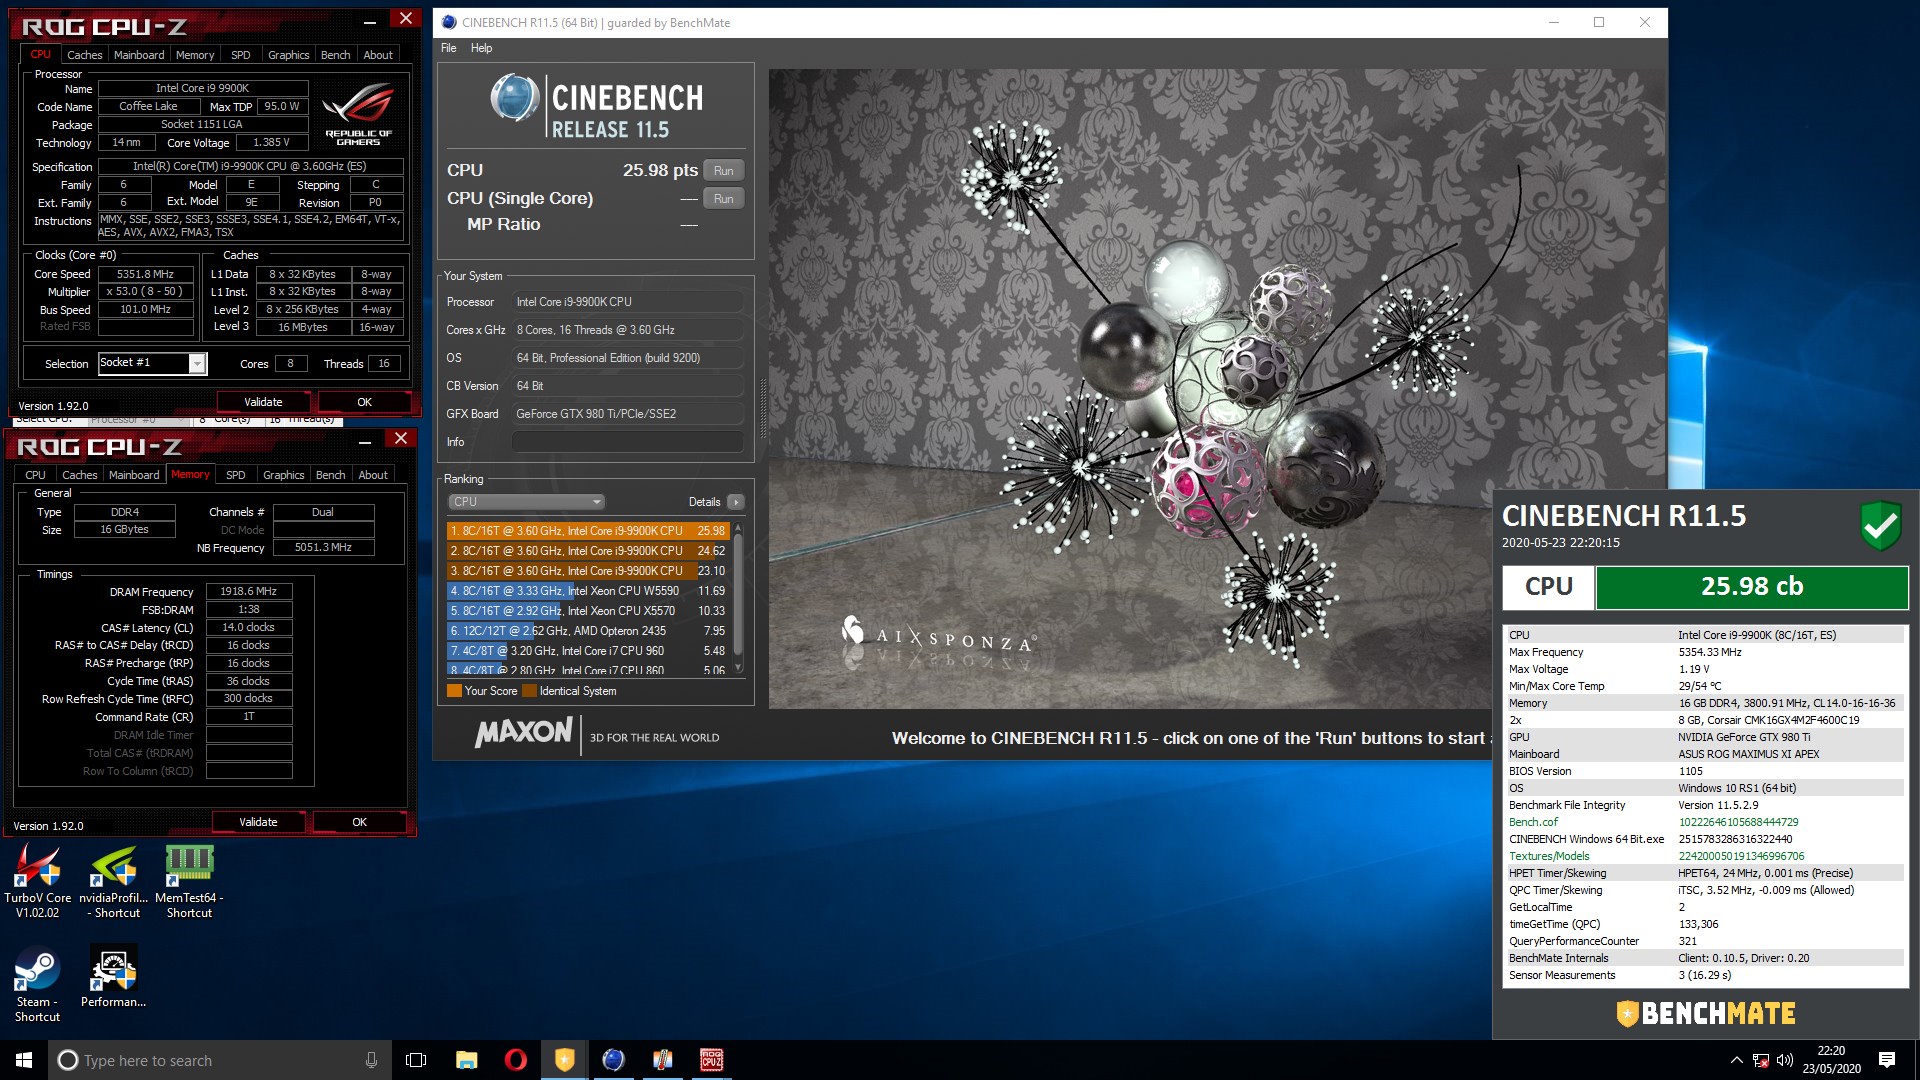
Task: Click the taskbar clock showing 22:20
Action: 1831,1060
